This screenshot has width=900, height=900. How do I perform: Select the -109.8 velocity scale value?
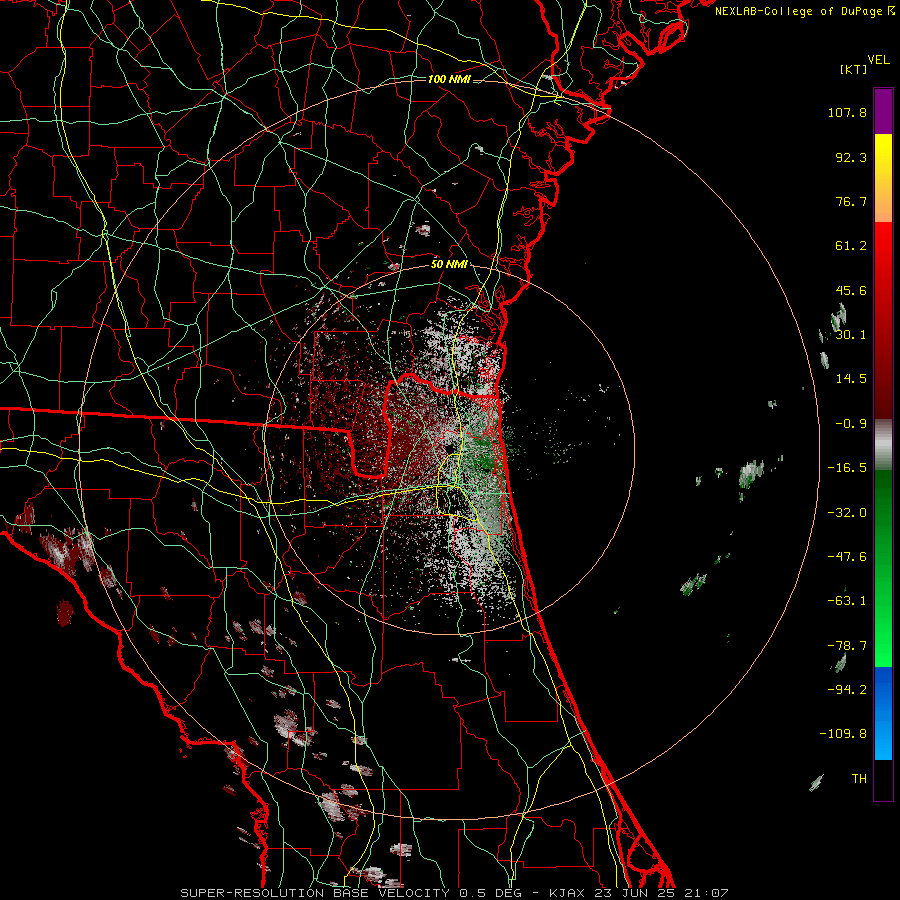pyautogui.click(x=843, y=734)
